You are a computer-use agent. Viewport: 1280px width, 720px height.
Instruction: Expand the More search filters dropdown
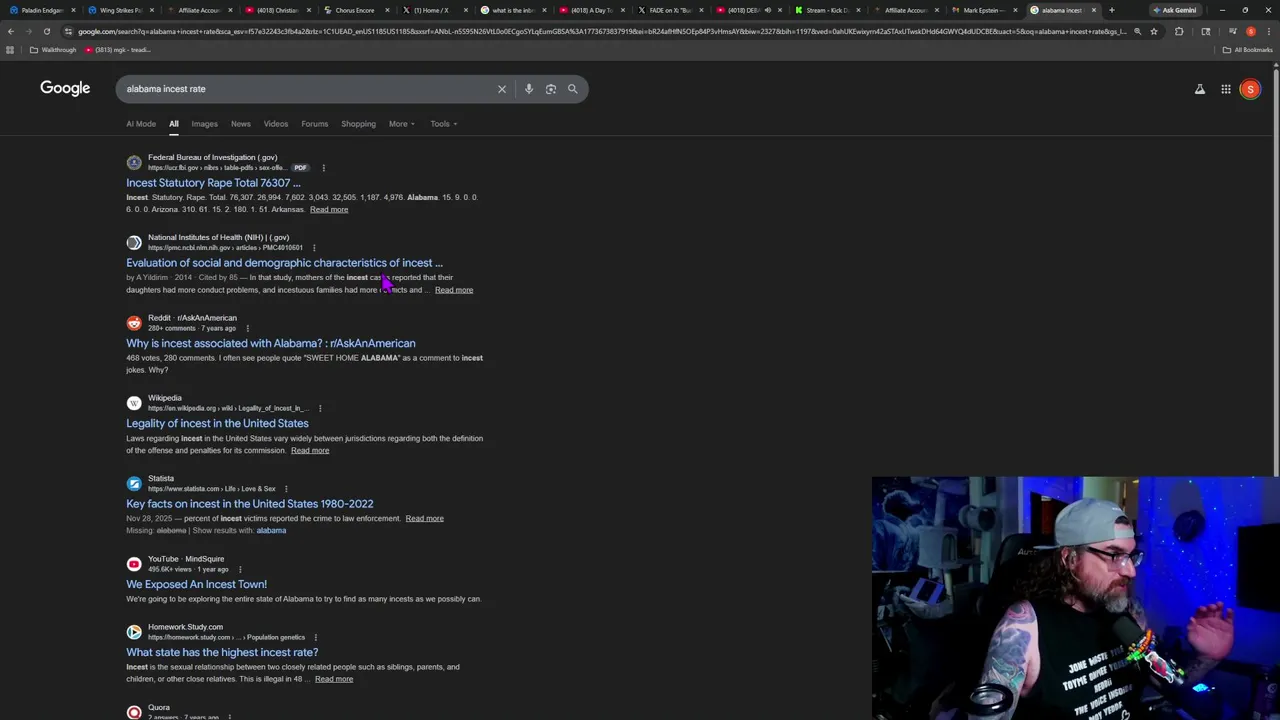[x=402, y=124]
